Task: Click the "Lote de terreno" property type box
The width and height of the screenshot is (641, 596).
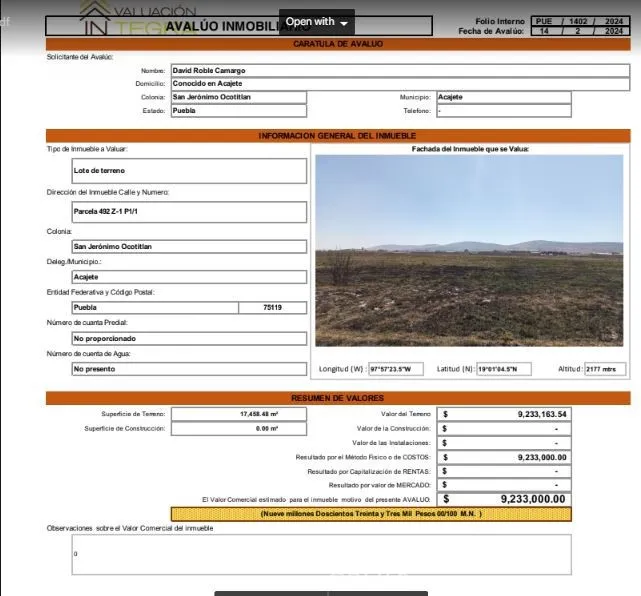Action: (x=189, y=171)
